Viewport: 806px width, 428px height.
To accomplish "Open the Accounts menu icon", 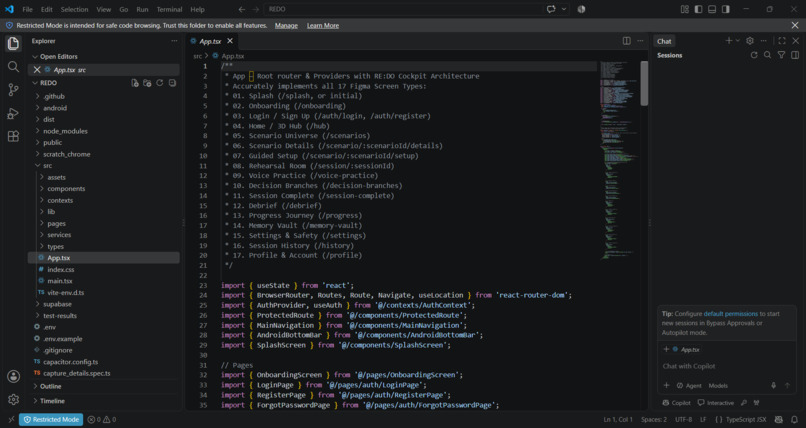I will [13, 376].
